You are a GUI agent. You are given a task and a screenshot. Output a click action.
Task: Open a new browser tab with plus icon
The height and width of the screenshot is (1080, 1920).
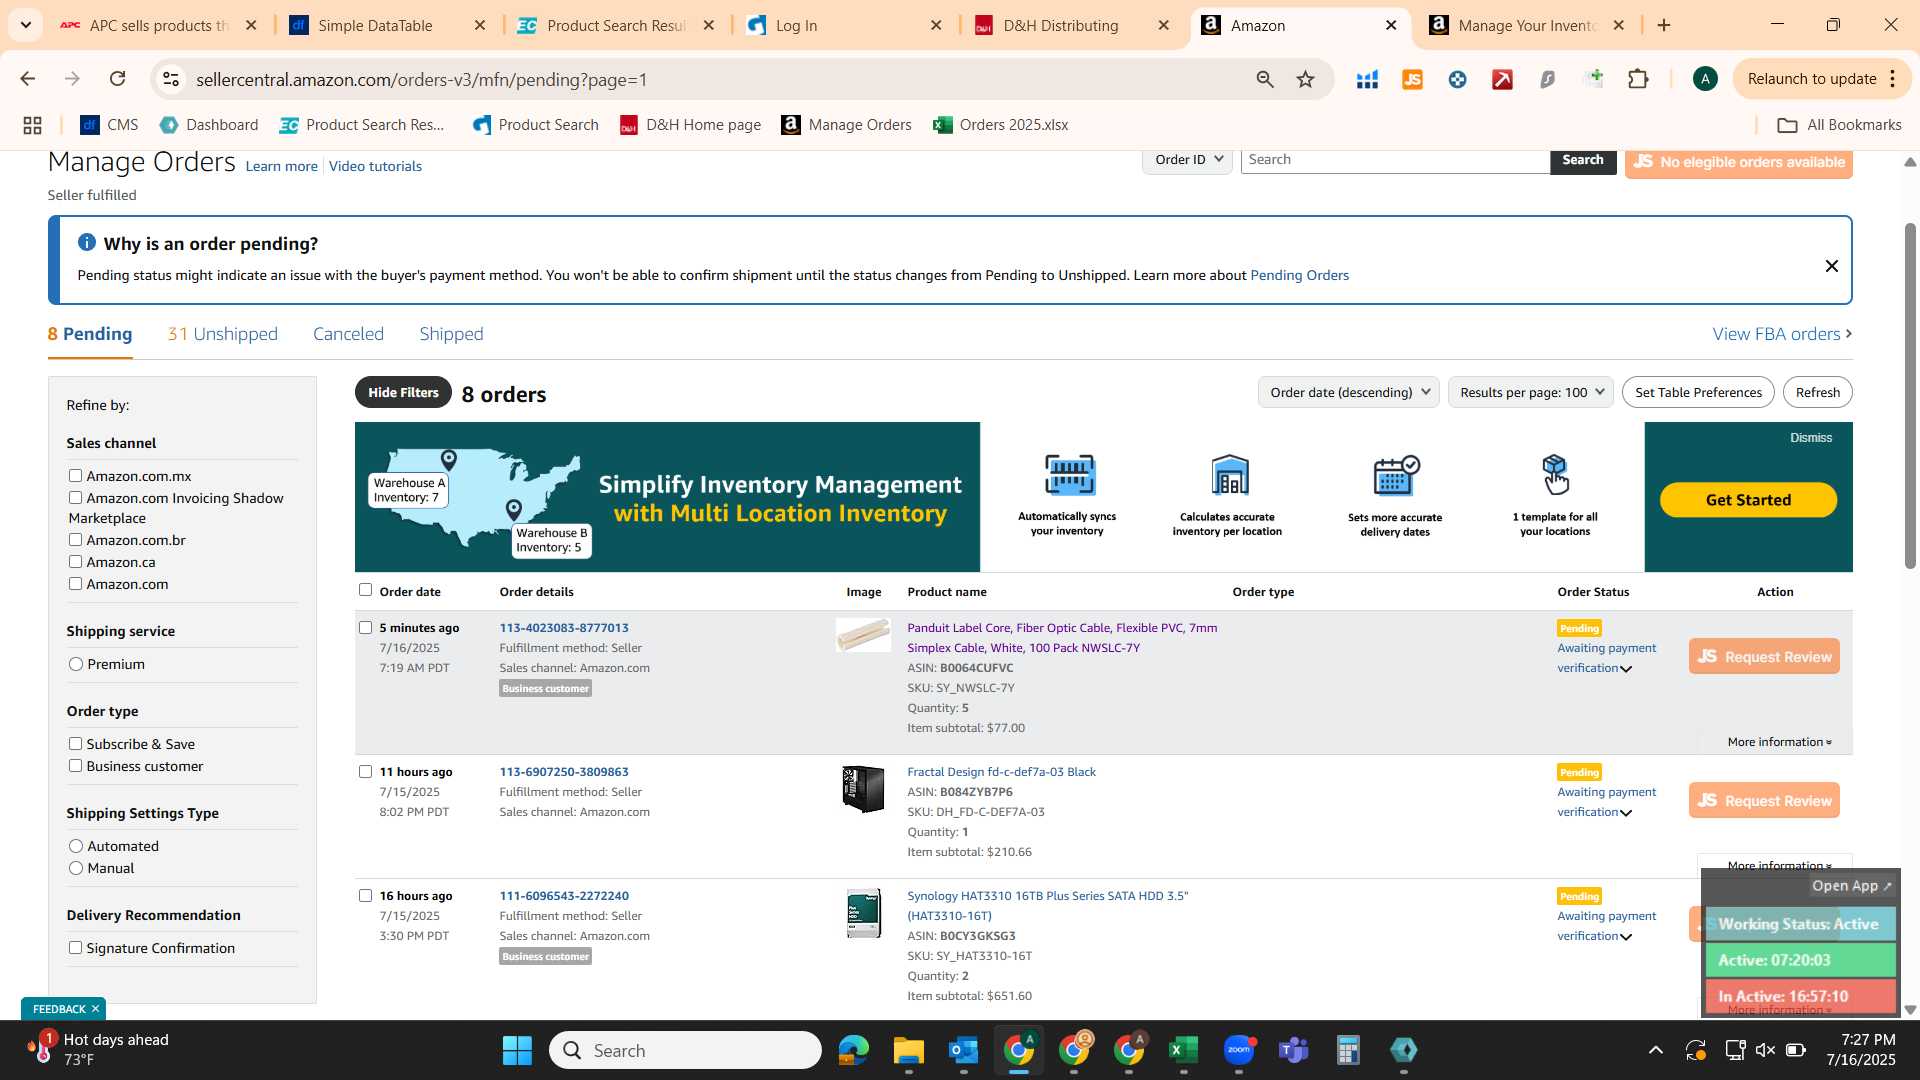1664,25
